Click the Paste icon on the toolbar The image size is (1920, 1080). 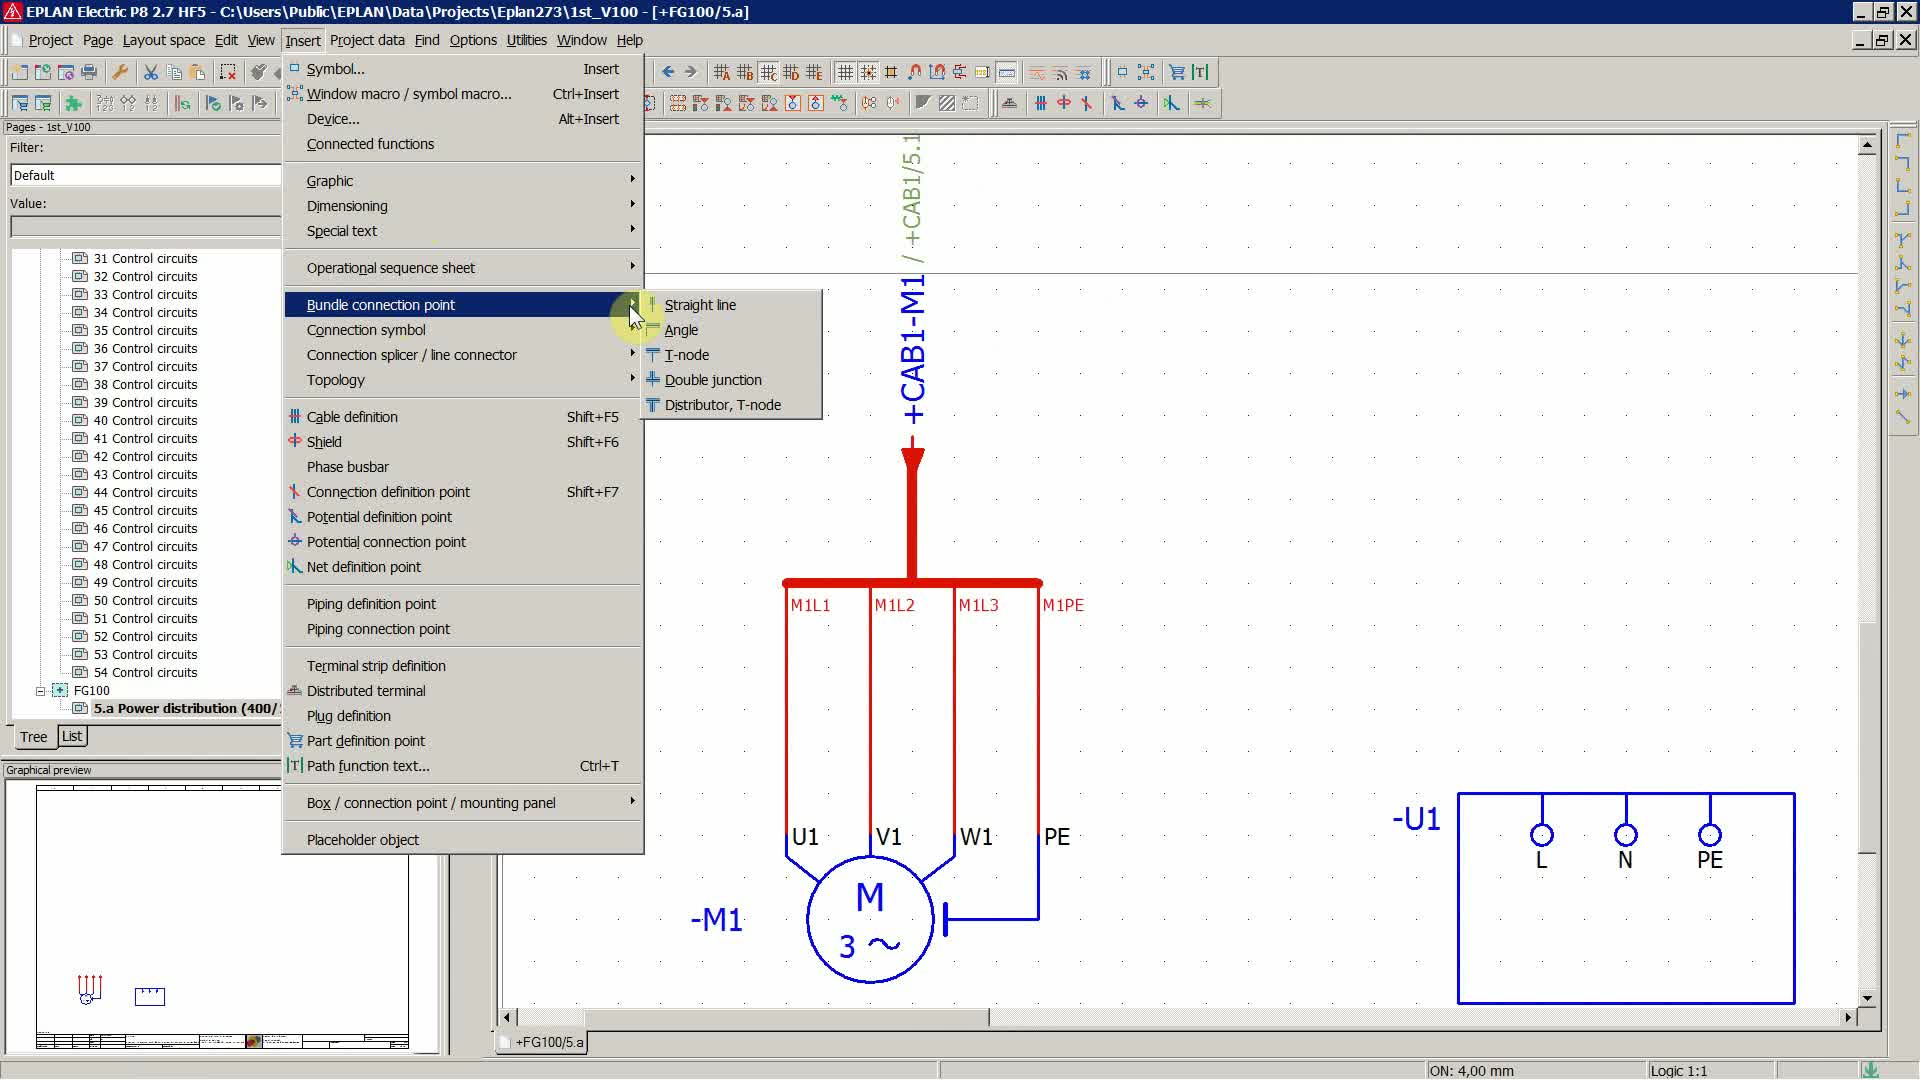point(196,72)
